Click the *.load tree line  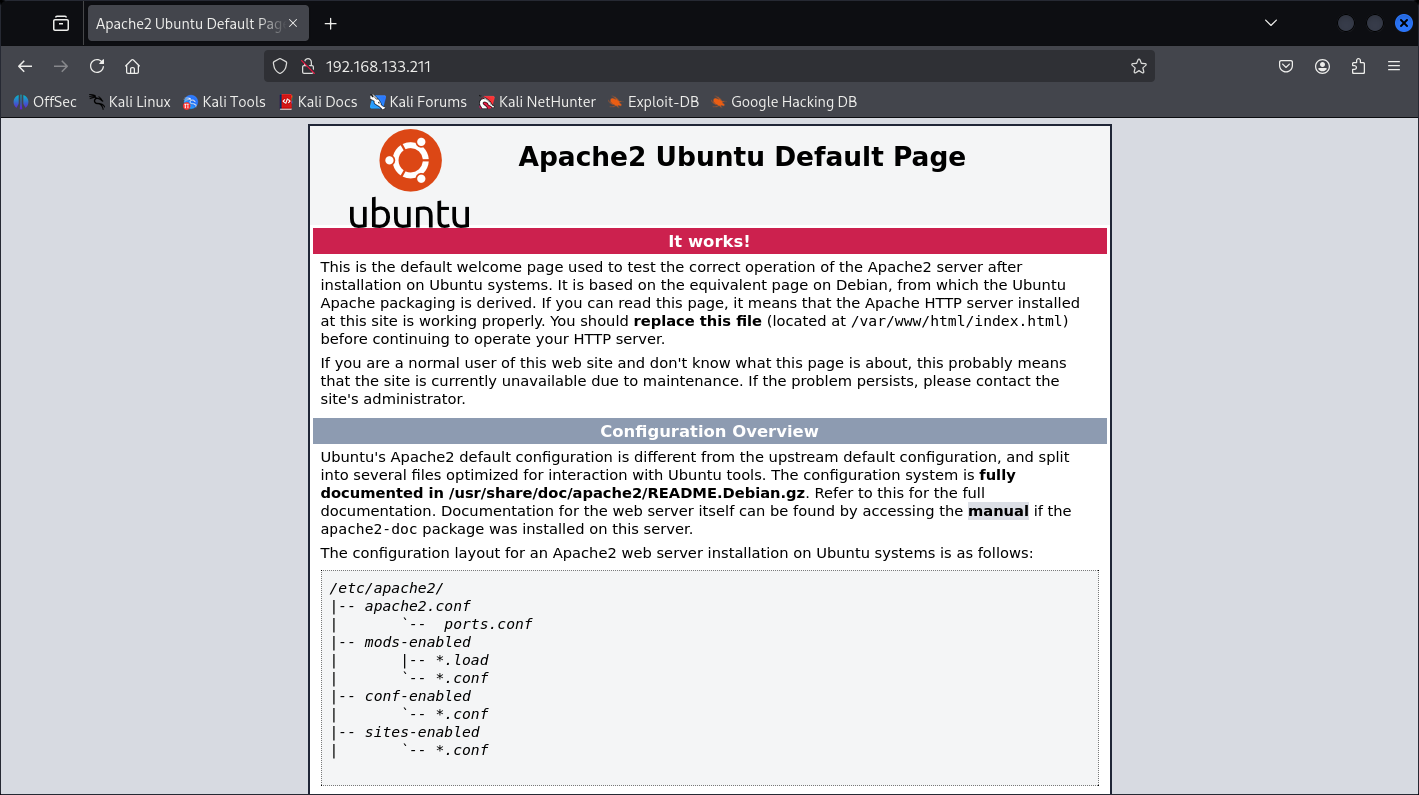pyautogui.click(x=462, y=660)
